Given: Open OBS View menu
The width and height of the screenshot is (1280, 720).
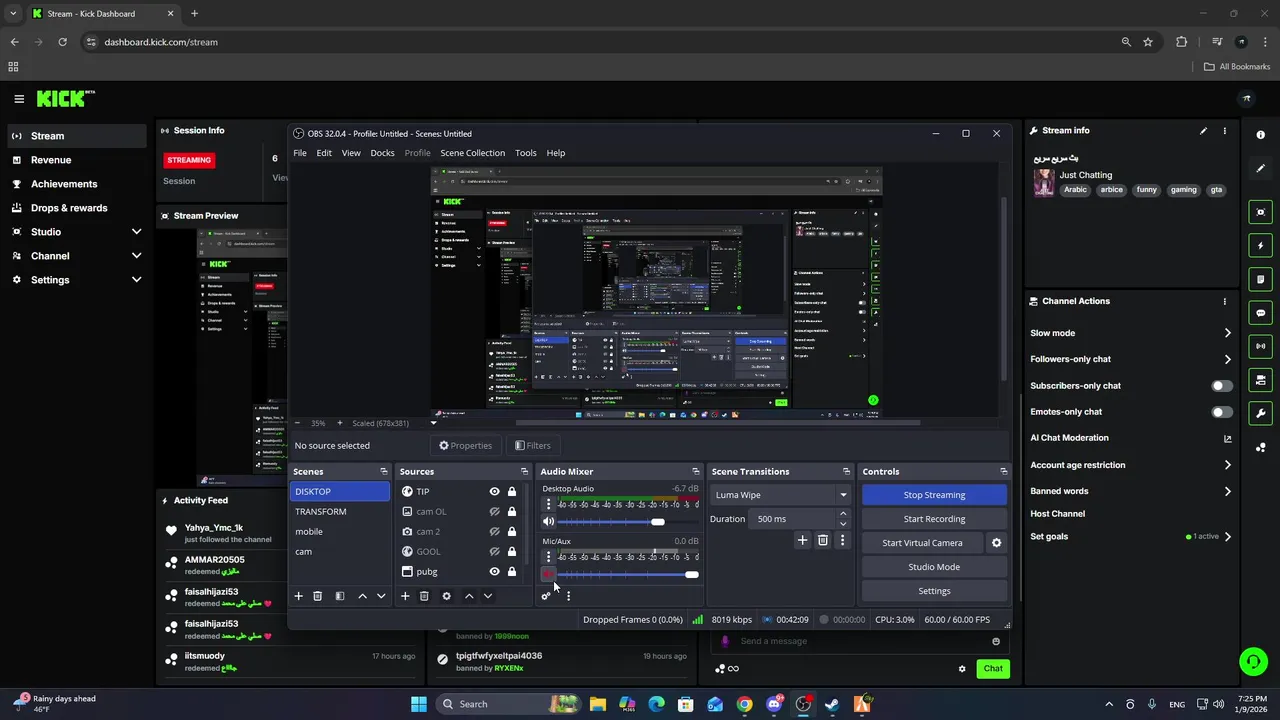Looking at the screenshot, I should point(351,153).
